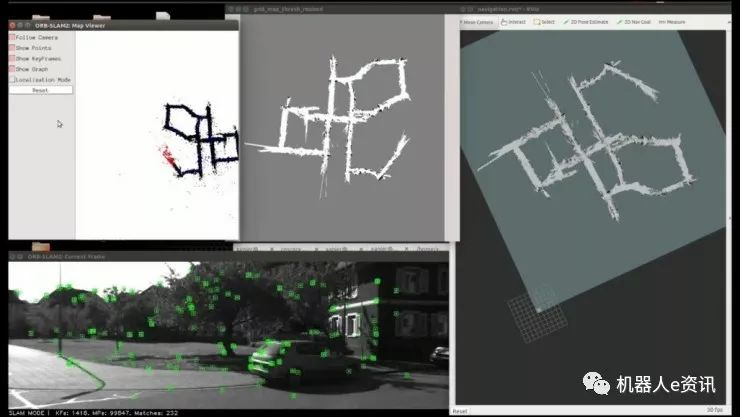The height and width of the screenshot is (417, 740).
Task: Click Reset button at RViz bottom-left
Action: [x=460, y=411]
